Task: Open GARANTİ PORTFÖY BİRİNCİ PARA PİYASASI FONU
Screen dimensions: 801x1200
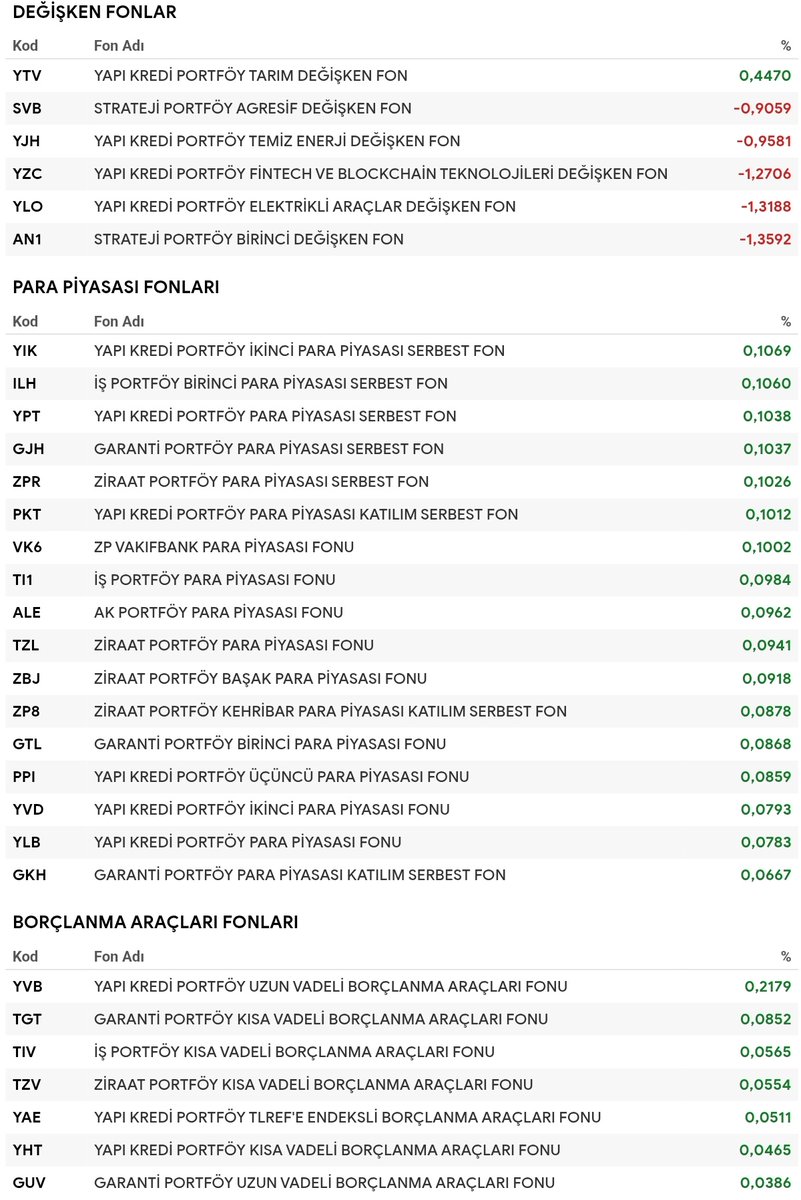Action: [270, 743]
